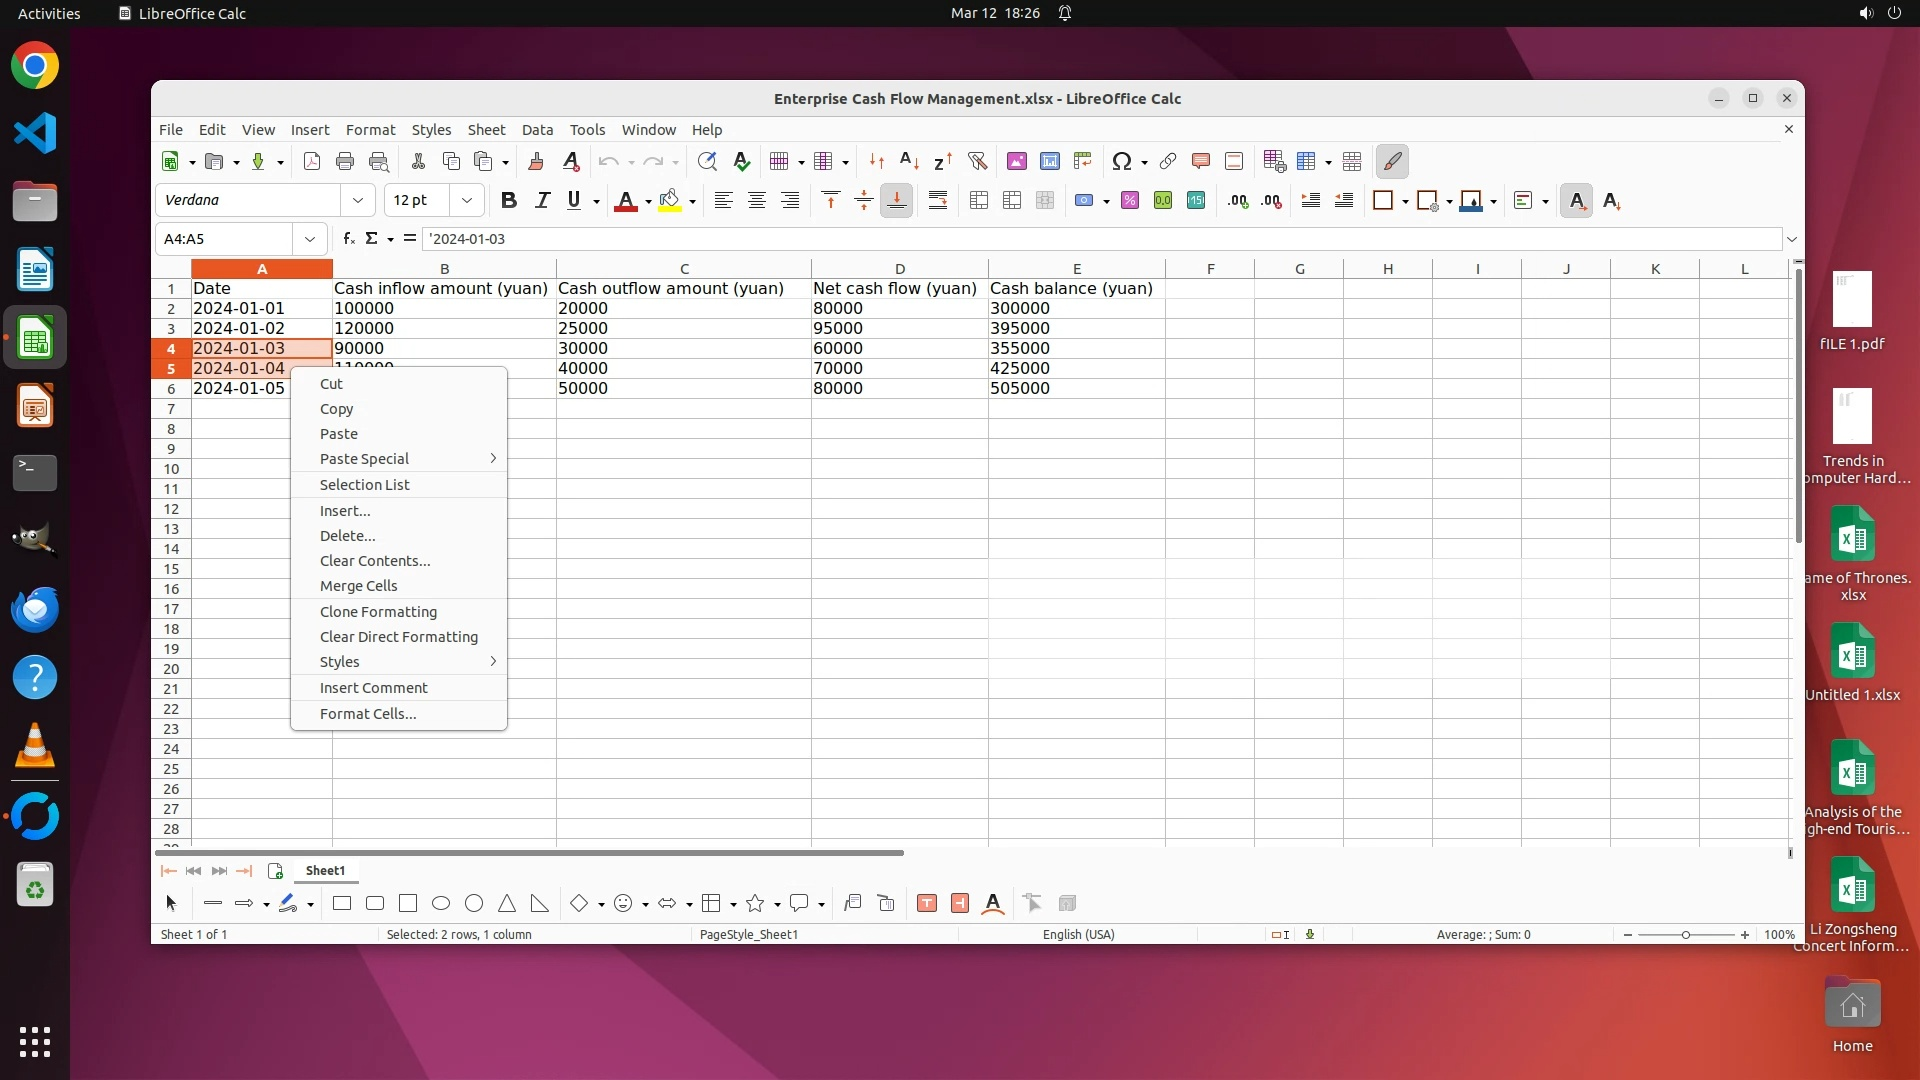Open the Data menu
The height and width of the screenshot is (1080, 1920).
point(536,130)
